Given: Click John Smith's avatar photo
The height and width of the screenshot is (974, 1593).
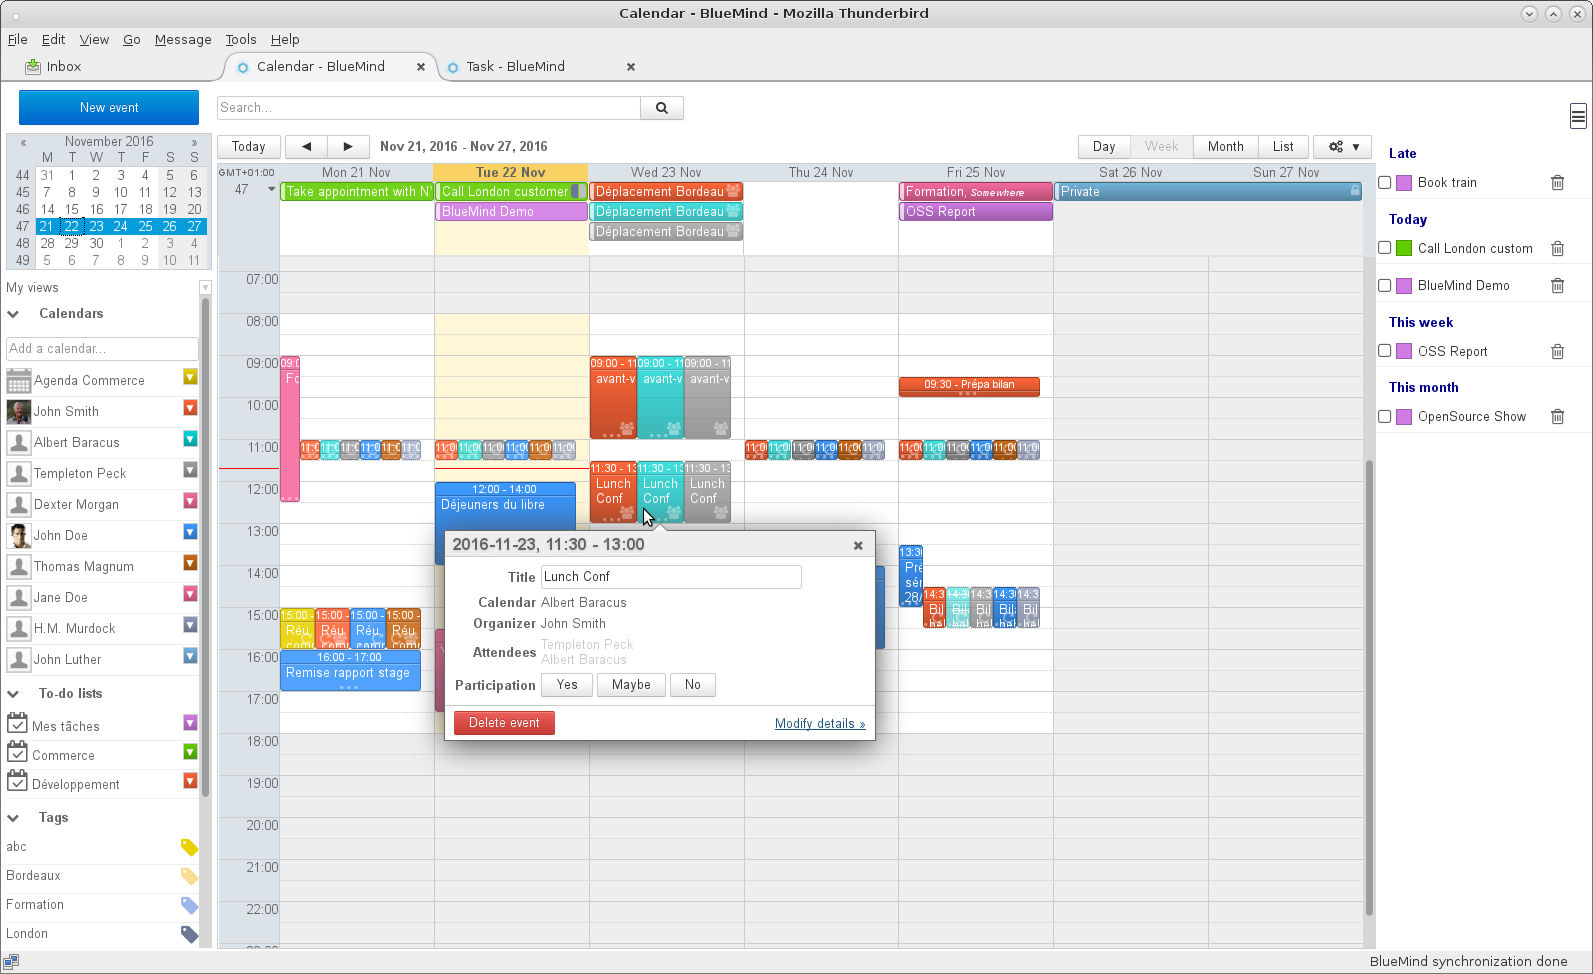Looking at the screenshot, I should 18,411.
